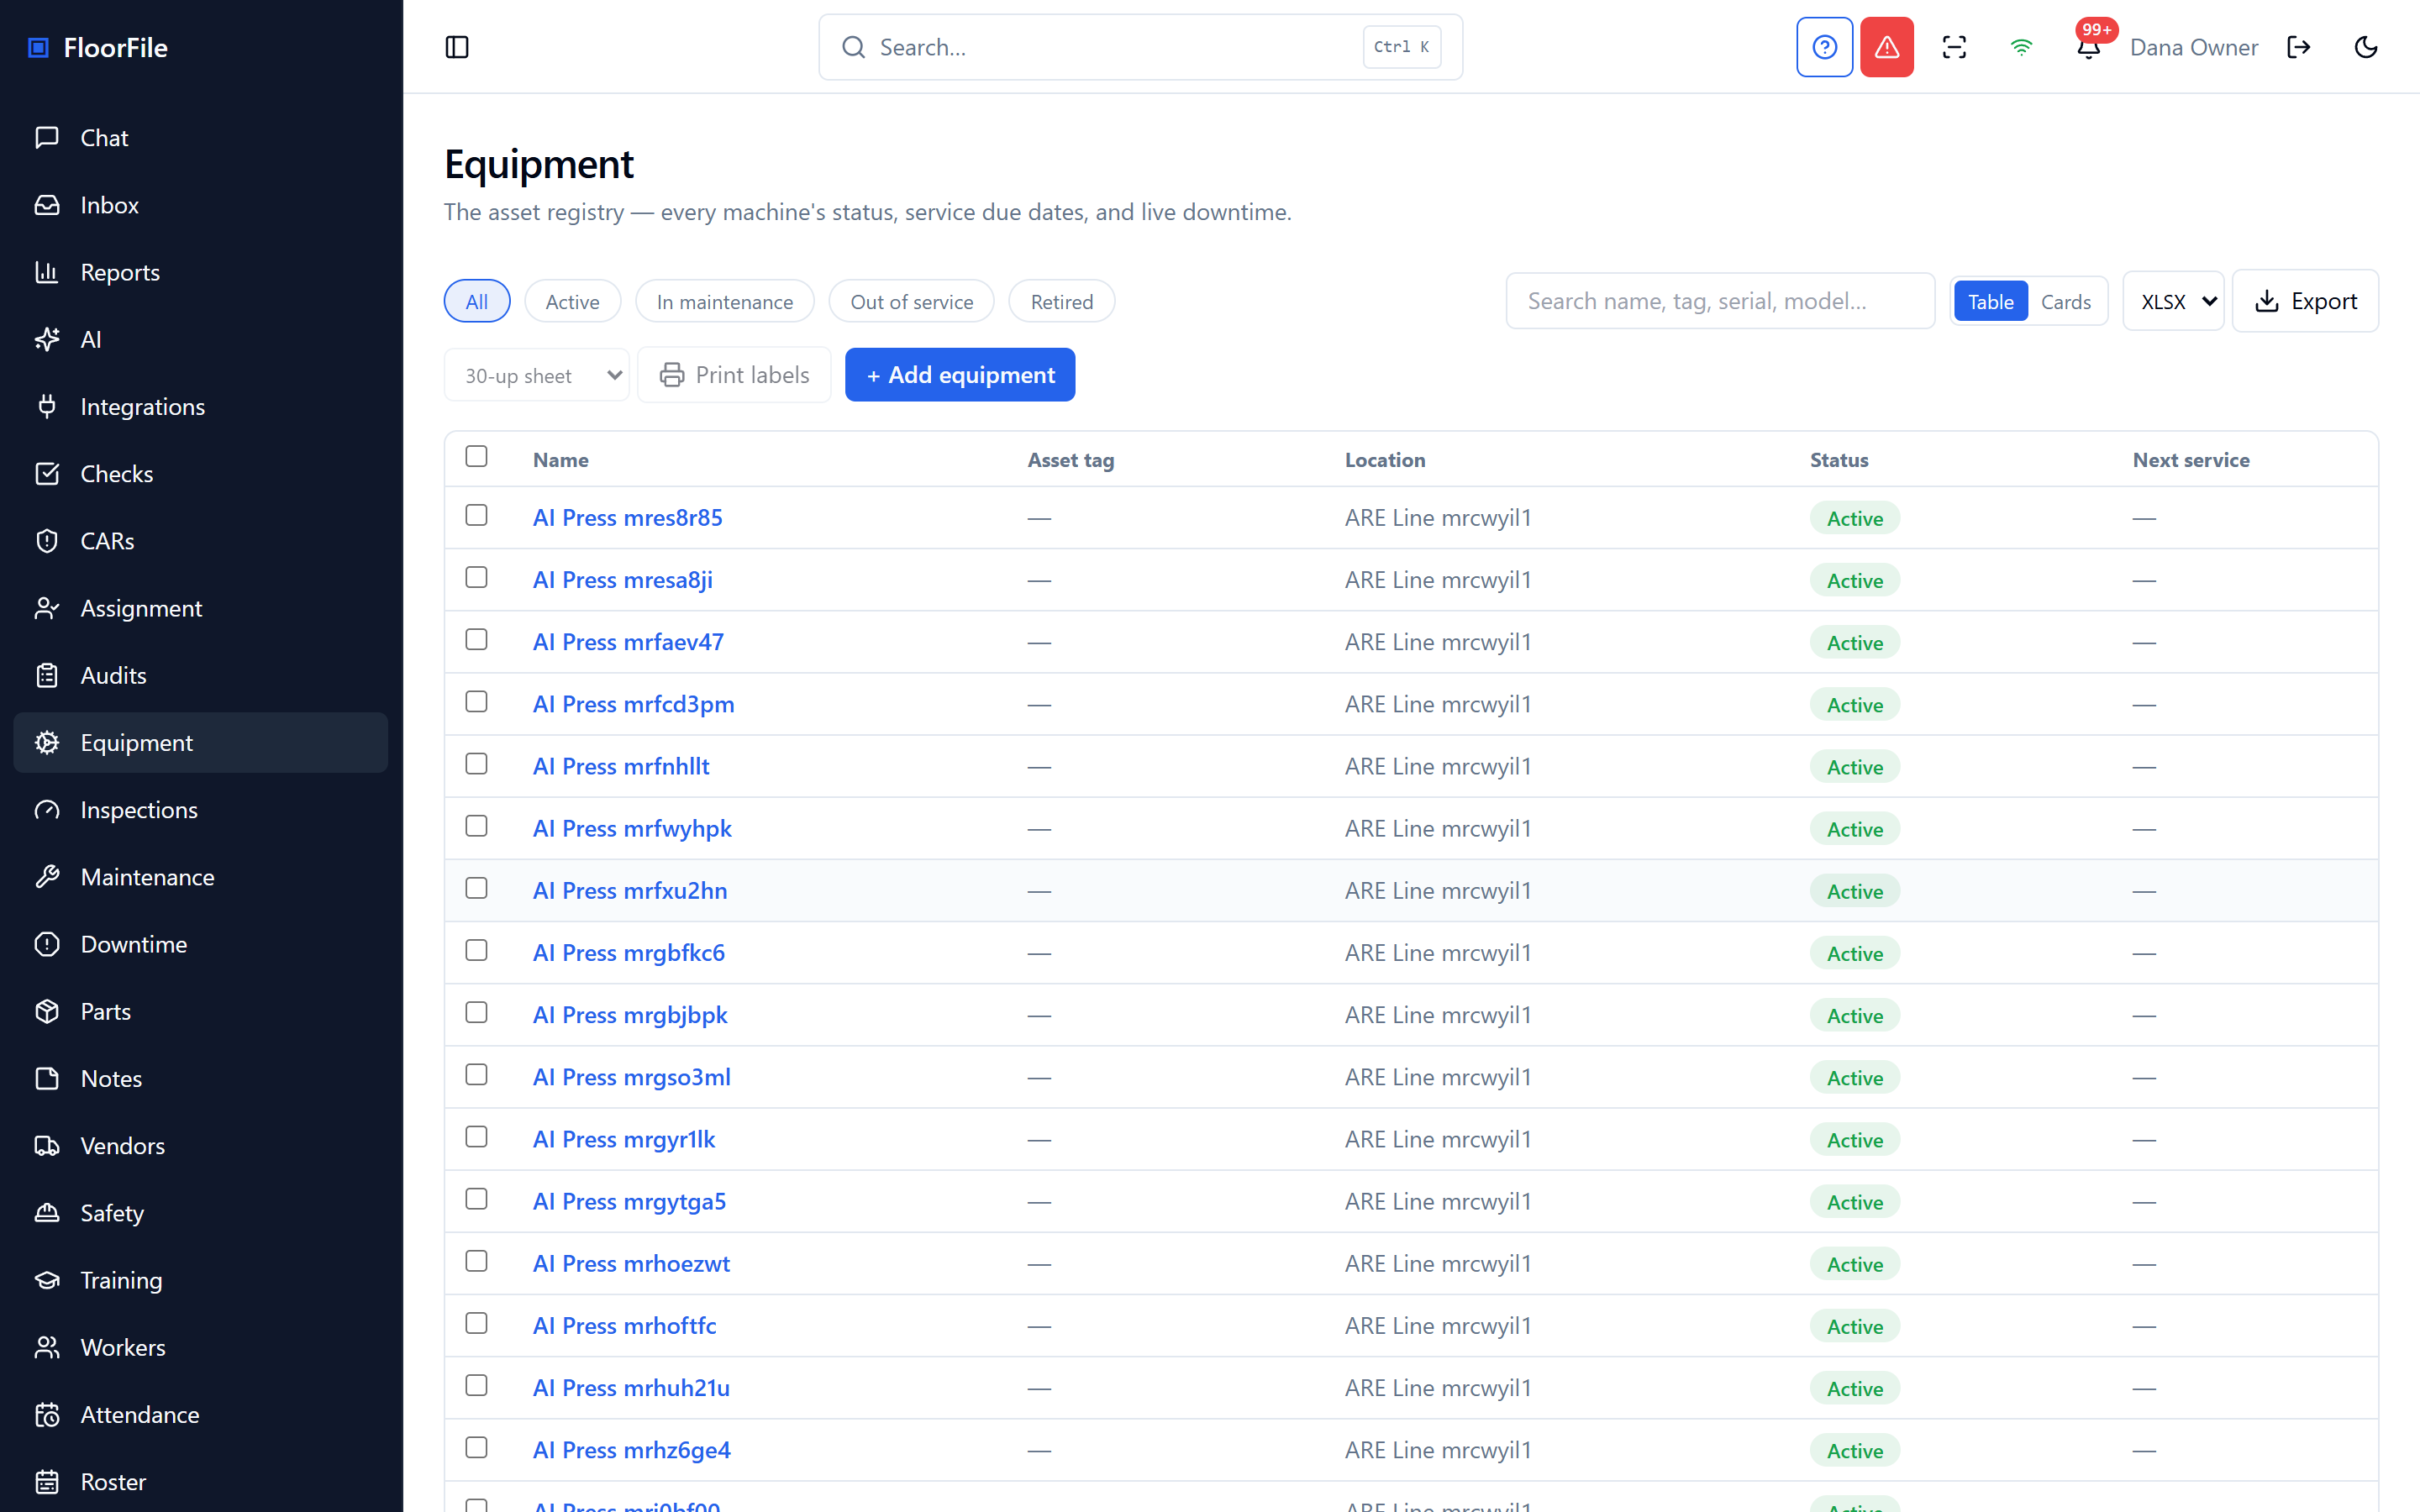
Task: Open the 30-up sheet dropdown
Action: [x=536, y=375]
